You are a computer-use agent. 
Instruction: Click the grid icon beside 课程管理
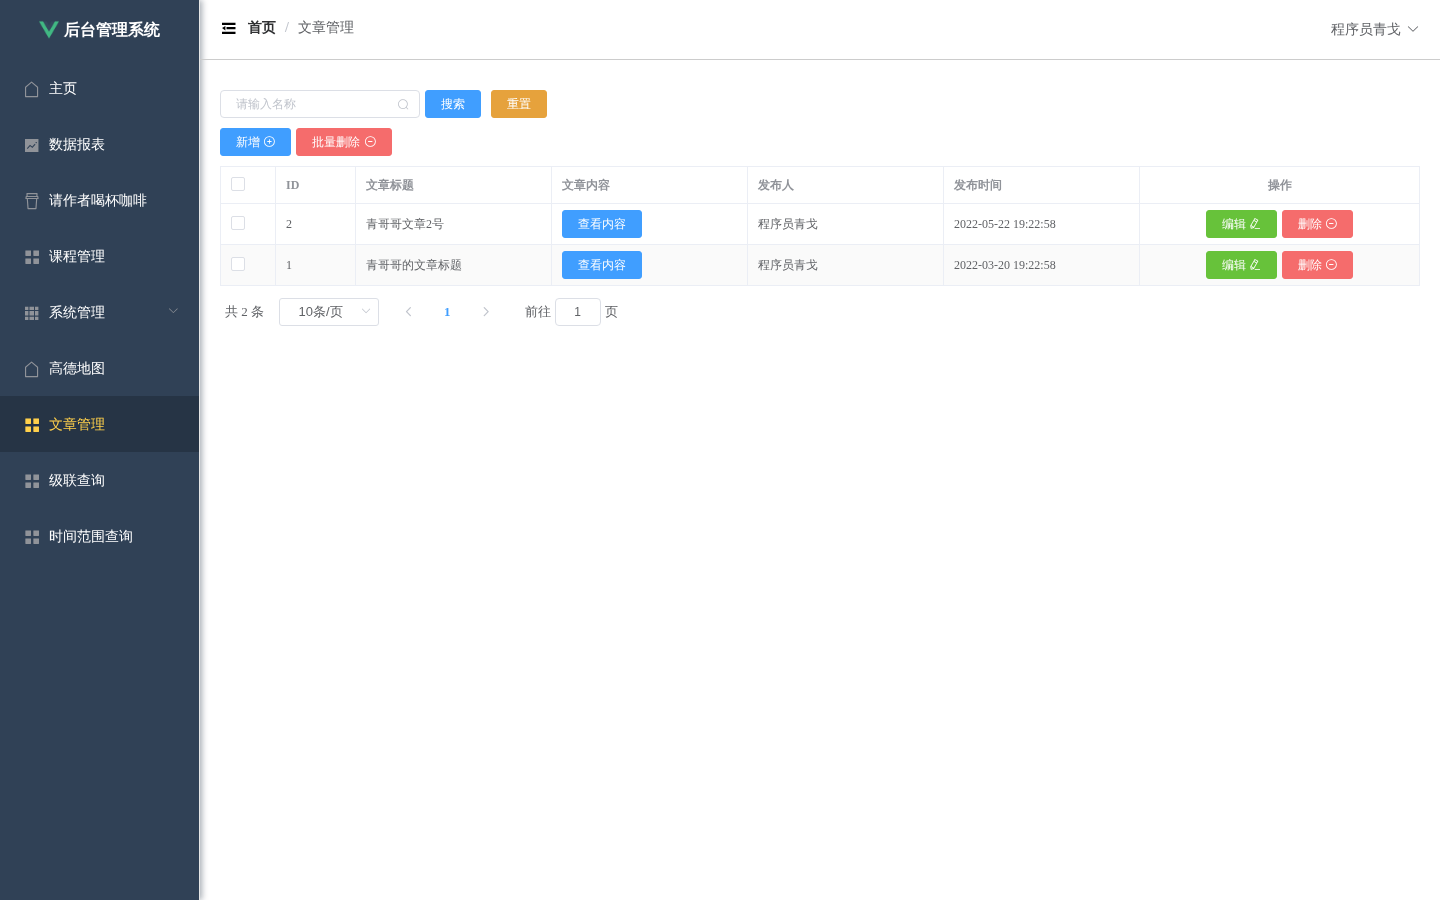click(x=32, y=257)
